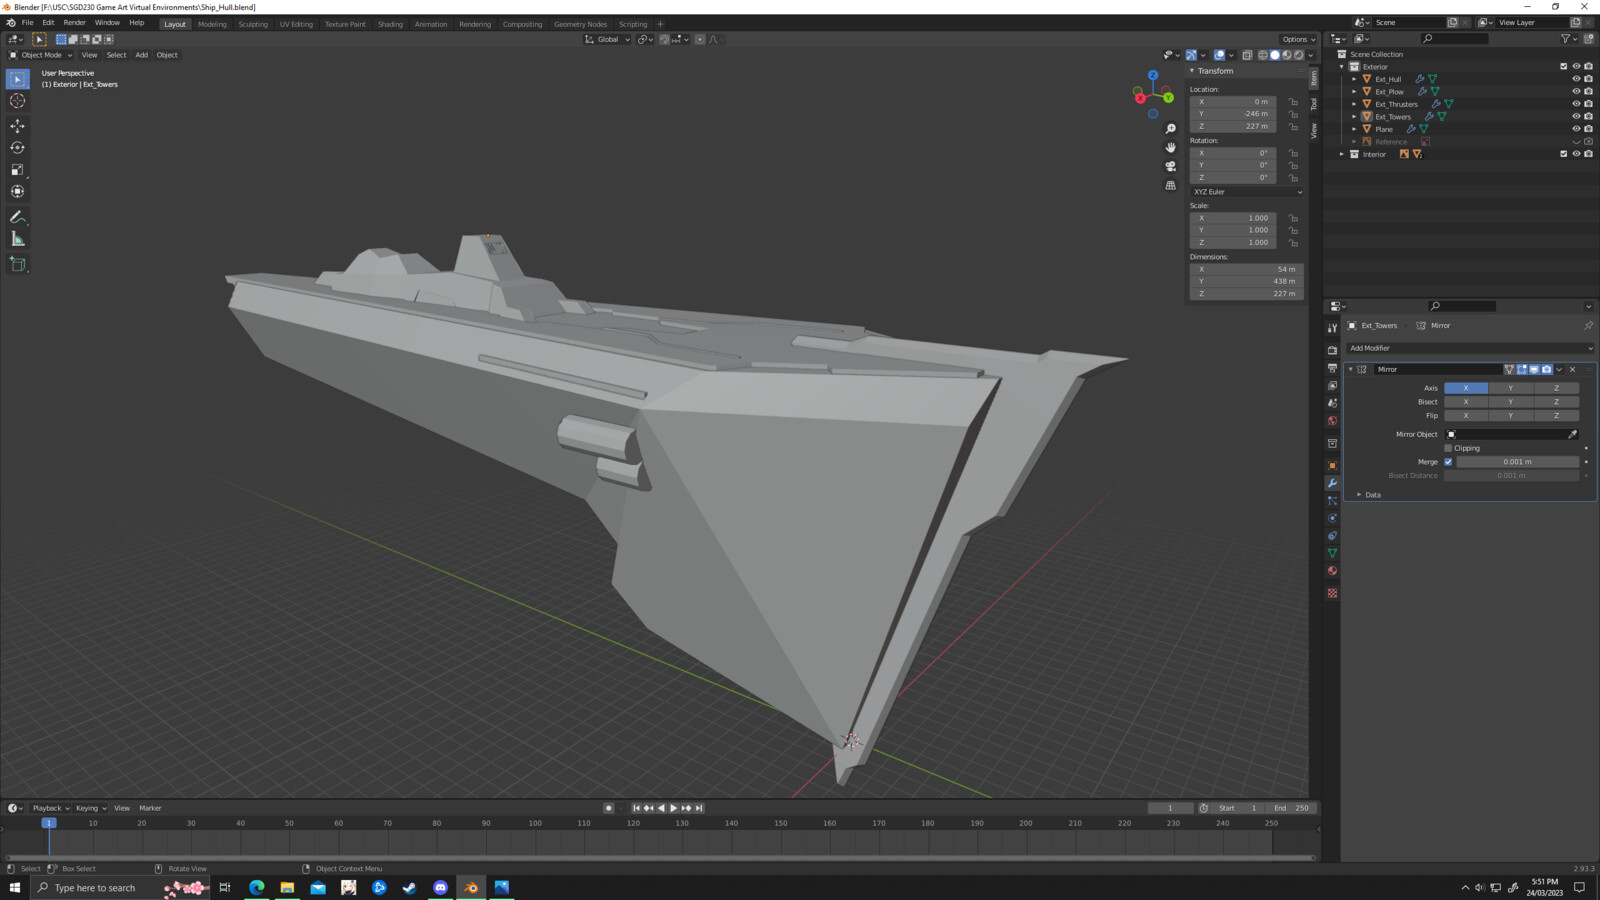Open Discord from the Windows taskbar
Image resolution: width=1600 pixels, height=900 pixels.
coord(440,888)
